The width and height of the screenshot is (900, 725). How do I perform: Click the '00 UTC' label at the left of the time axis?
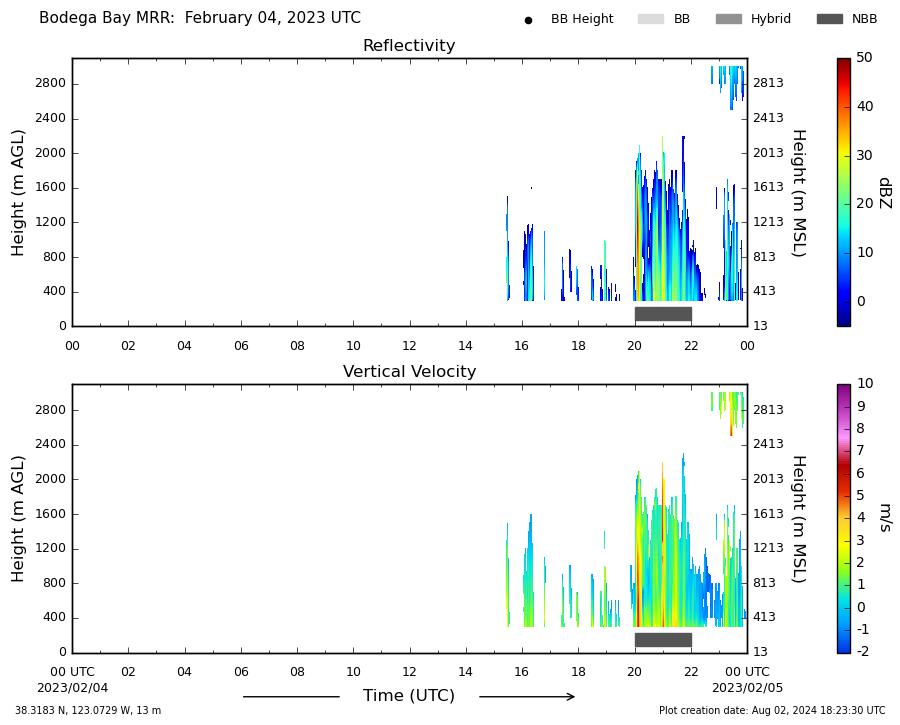(72, 672)
